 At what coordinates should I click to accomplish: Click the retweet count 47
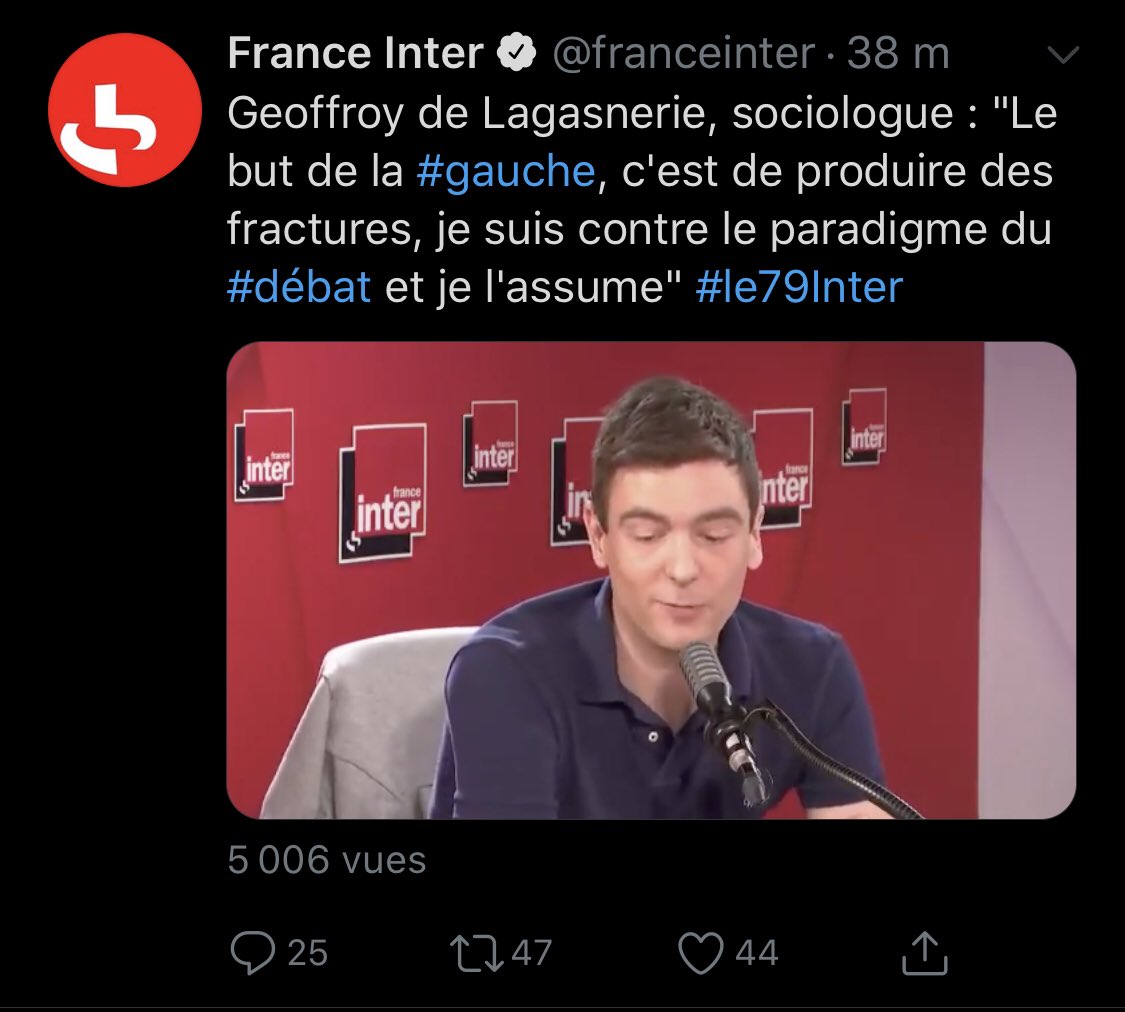click(531, 953)
